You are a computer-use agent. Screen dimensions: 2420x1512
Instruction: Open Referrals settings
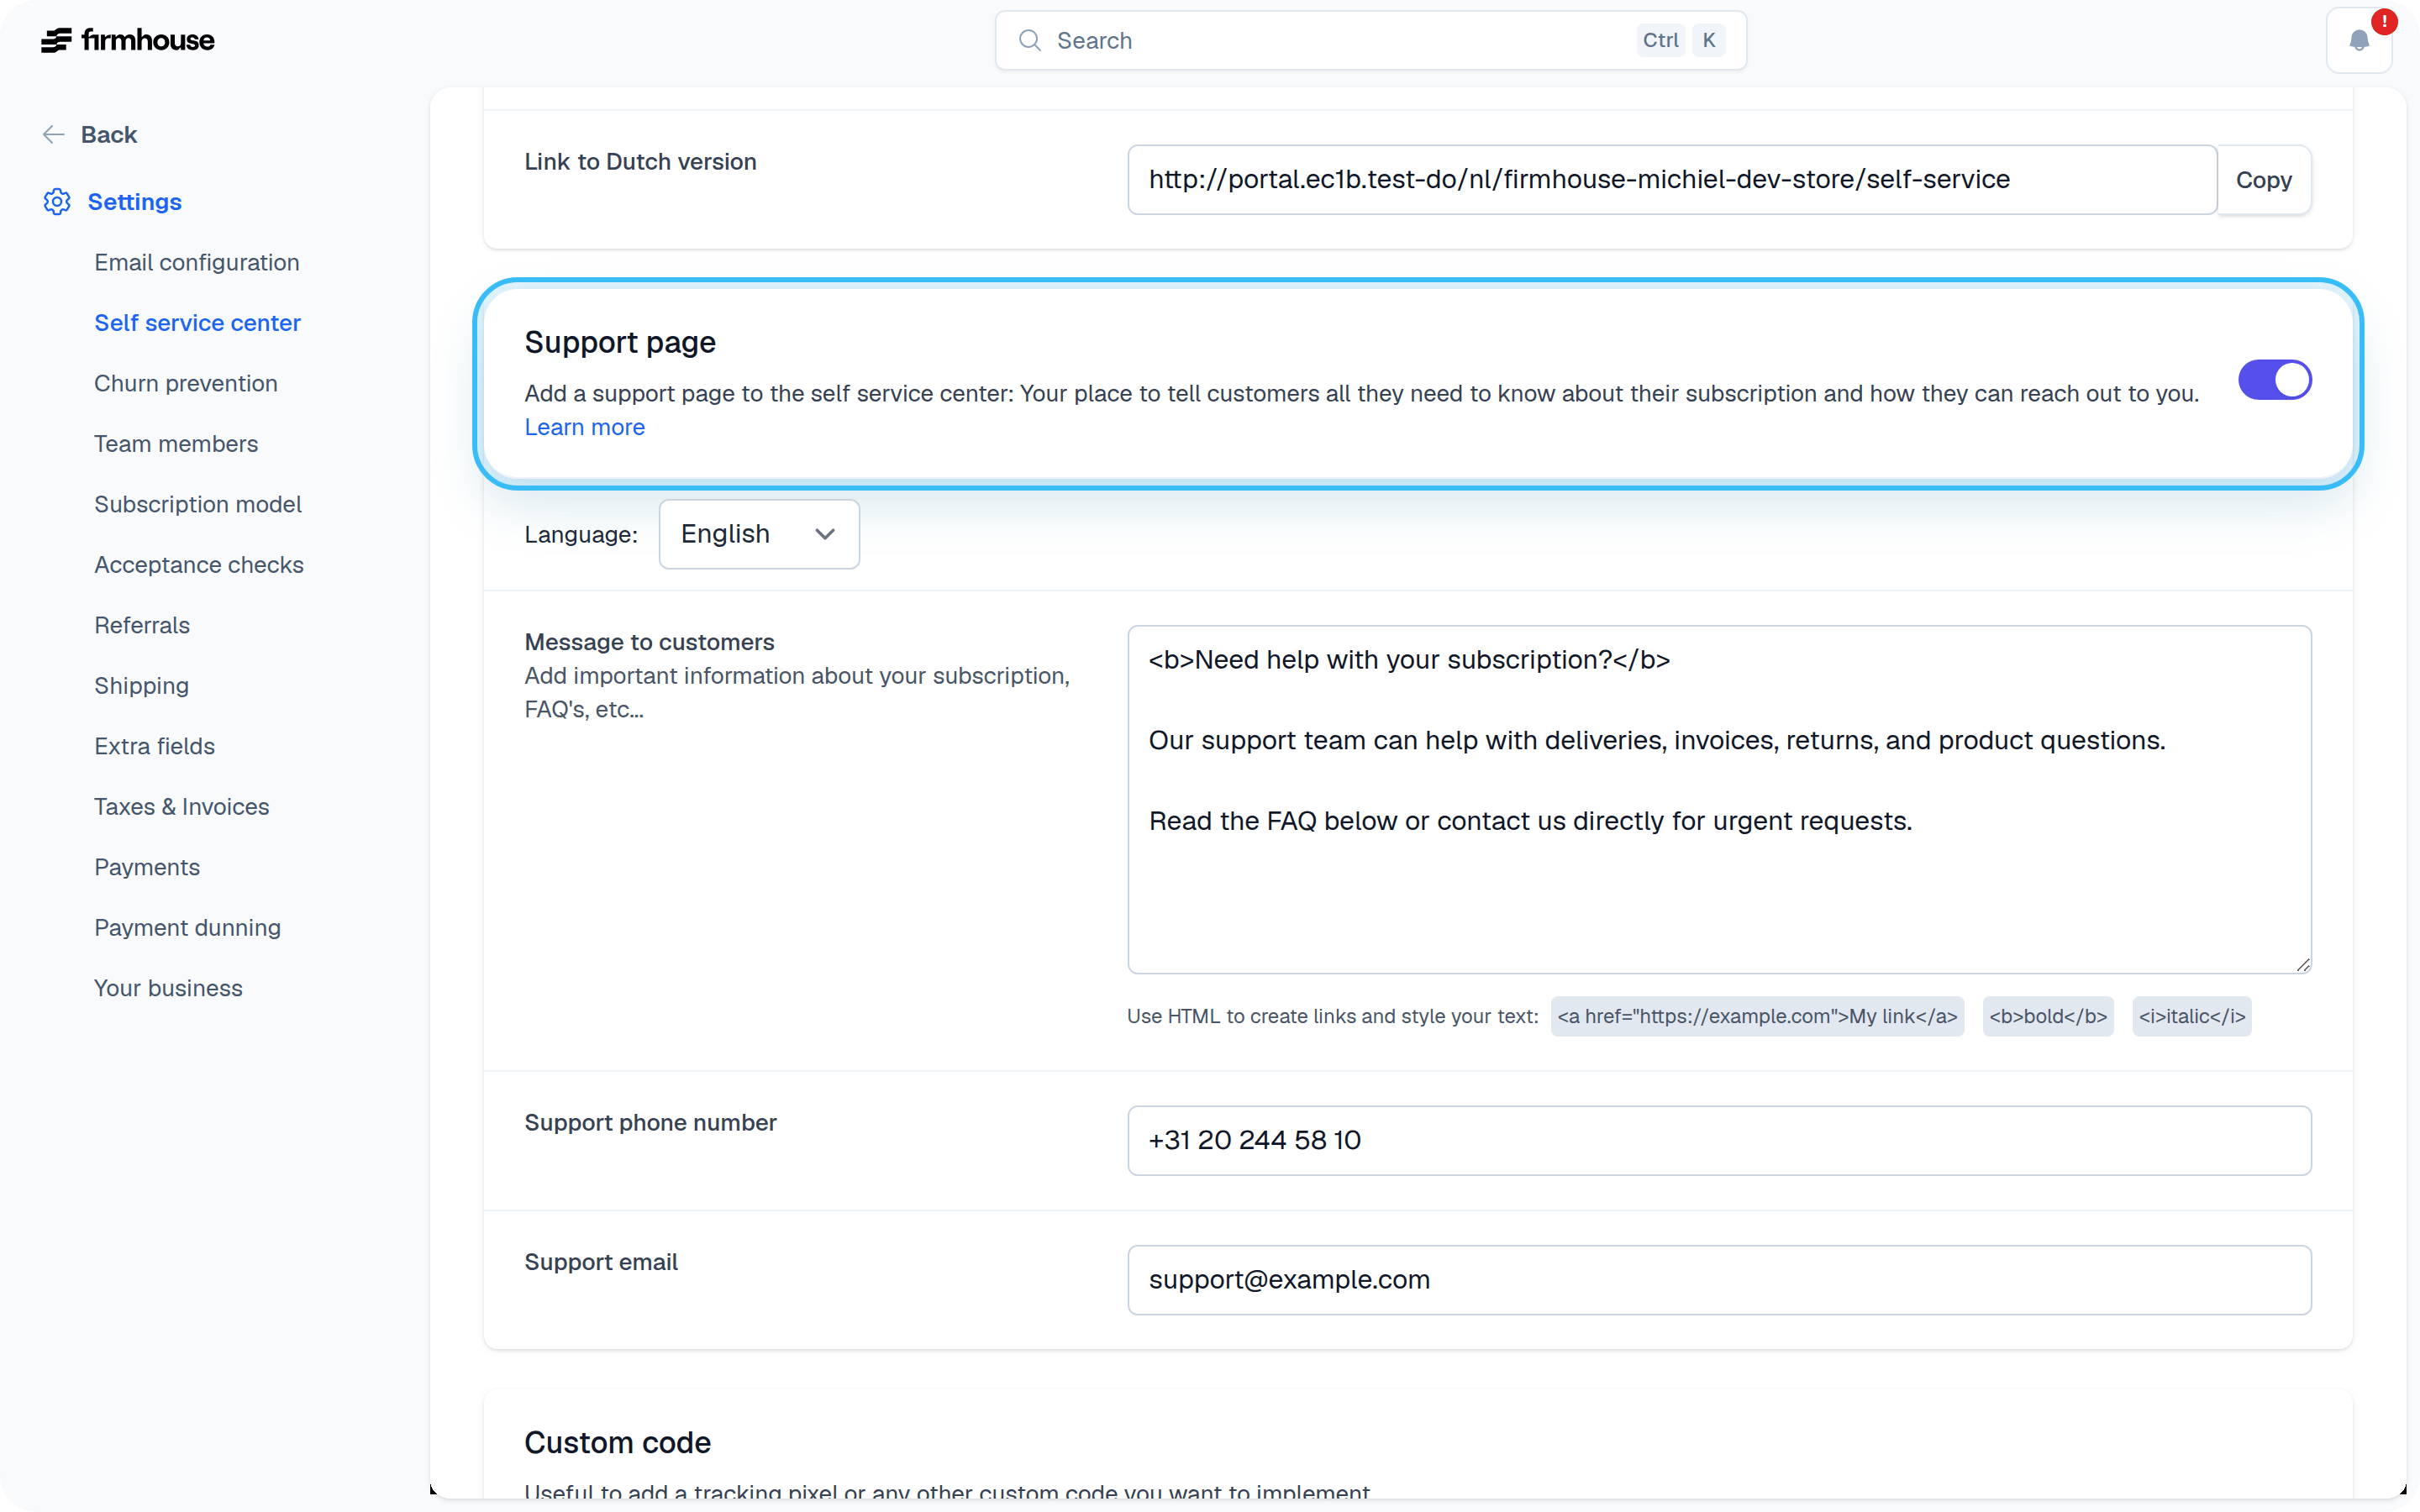[142, 625]
